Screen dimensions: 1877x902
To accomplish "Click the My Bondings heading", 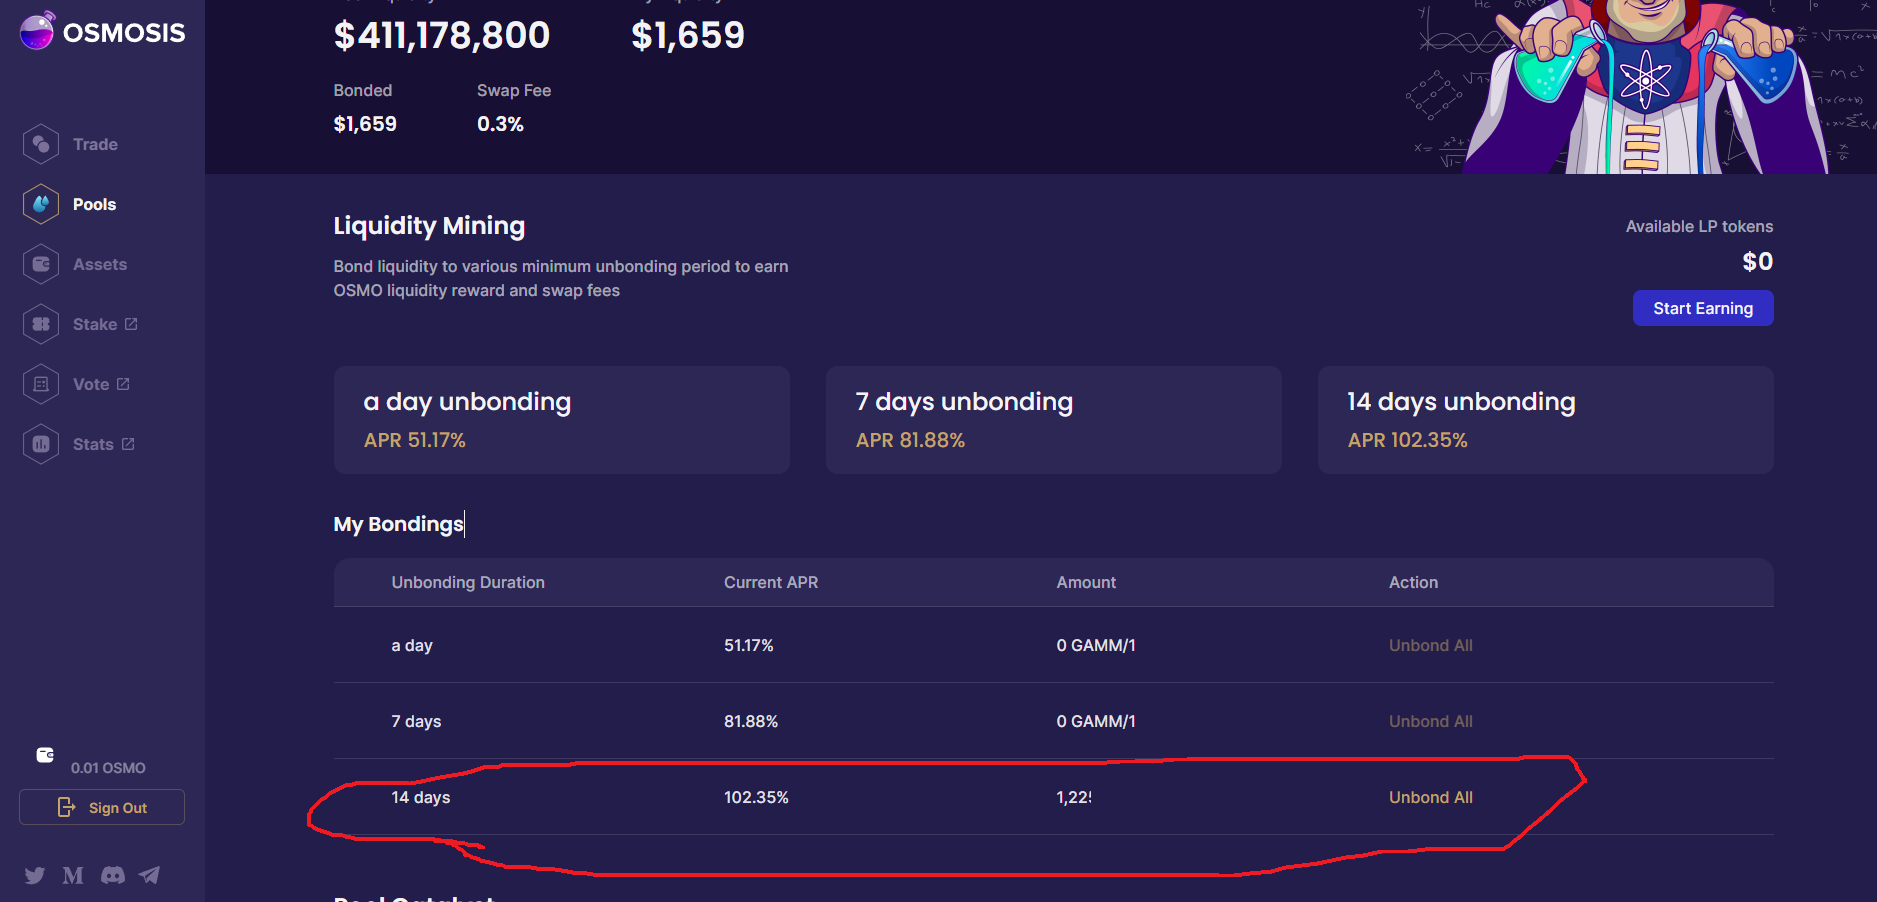I will (x=398, y=524).
